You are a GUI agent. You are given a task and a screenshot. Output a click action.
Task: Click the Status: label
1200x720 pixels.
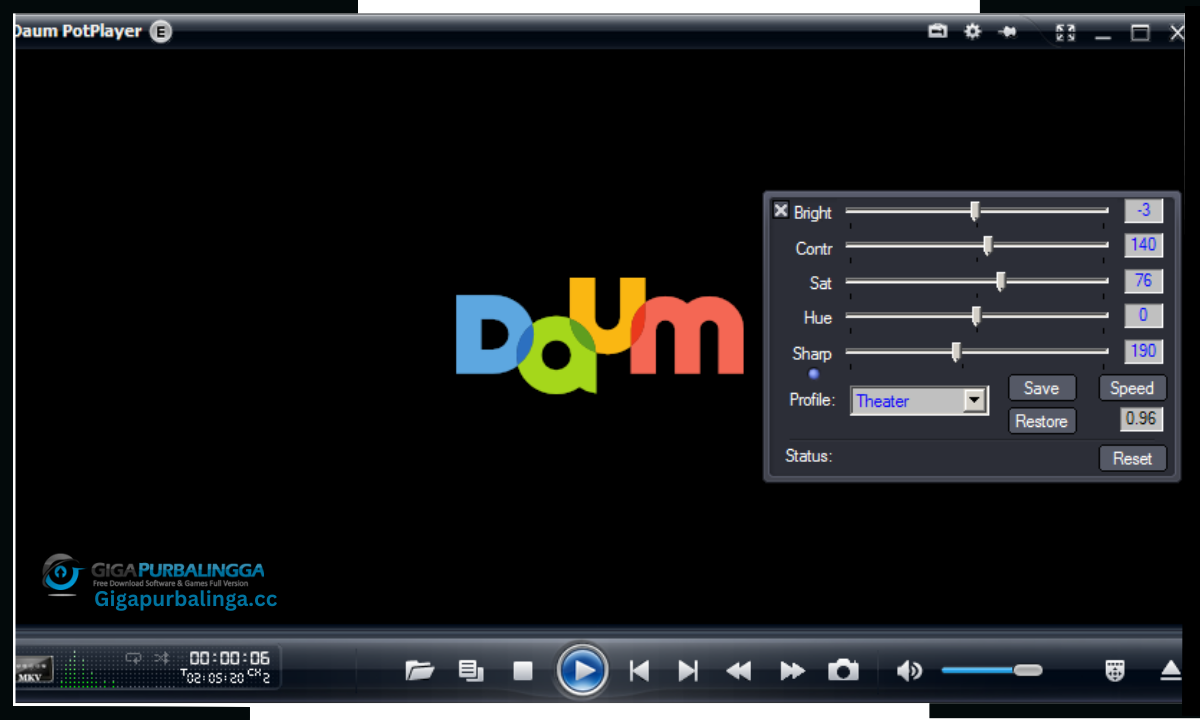tap(809, 456)
